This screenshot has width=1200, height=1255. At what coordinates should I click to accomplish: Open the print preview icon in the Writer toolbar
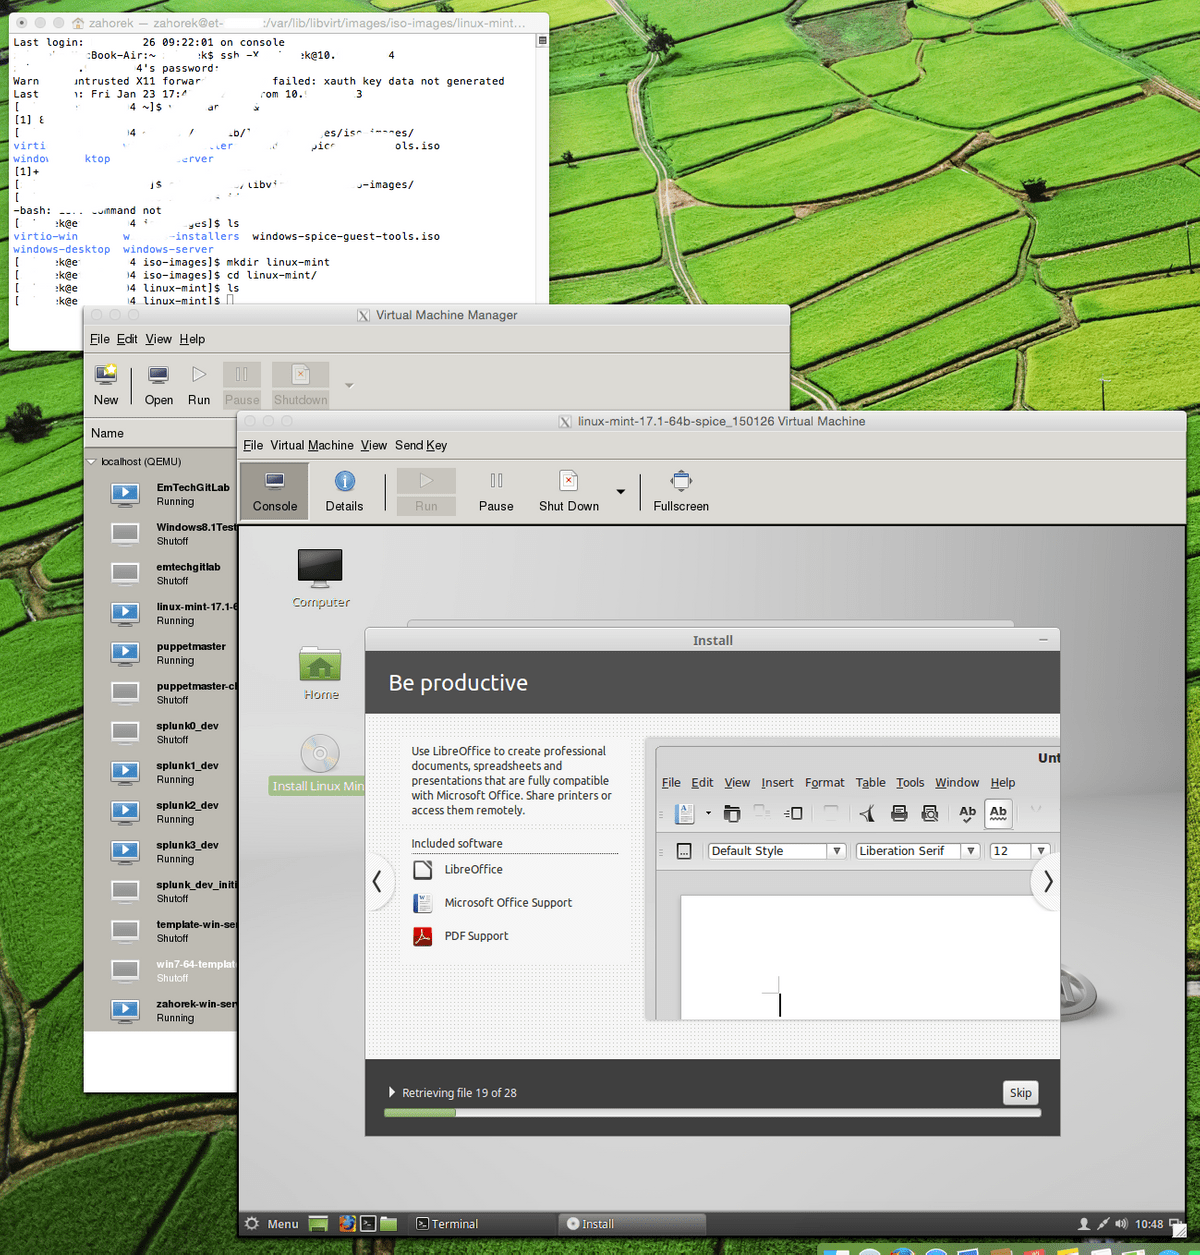929,813
